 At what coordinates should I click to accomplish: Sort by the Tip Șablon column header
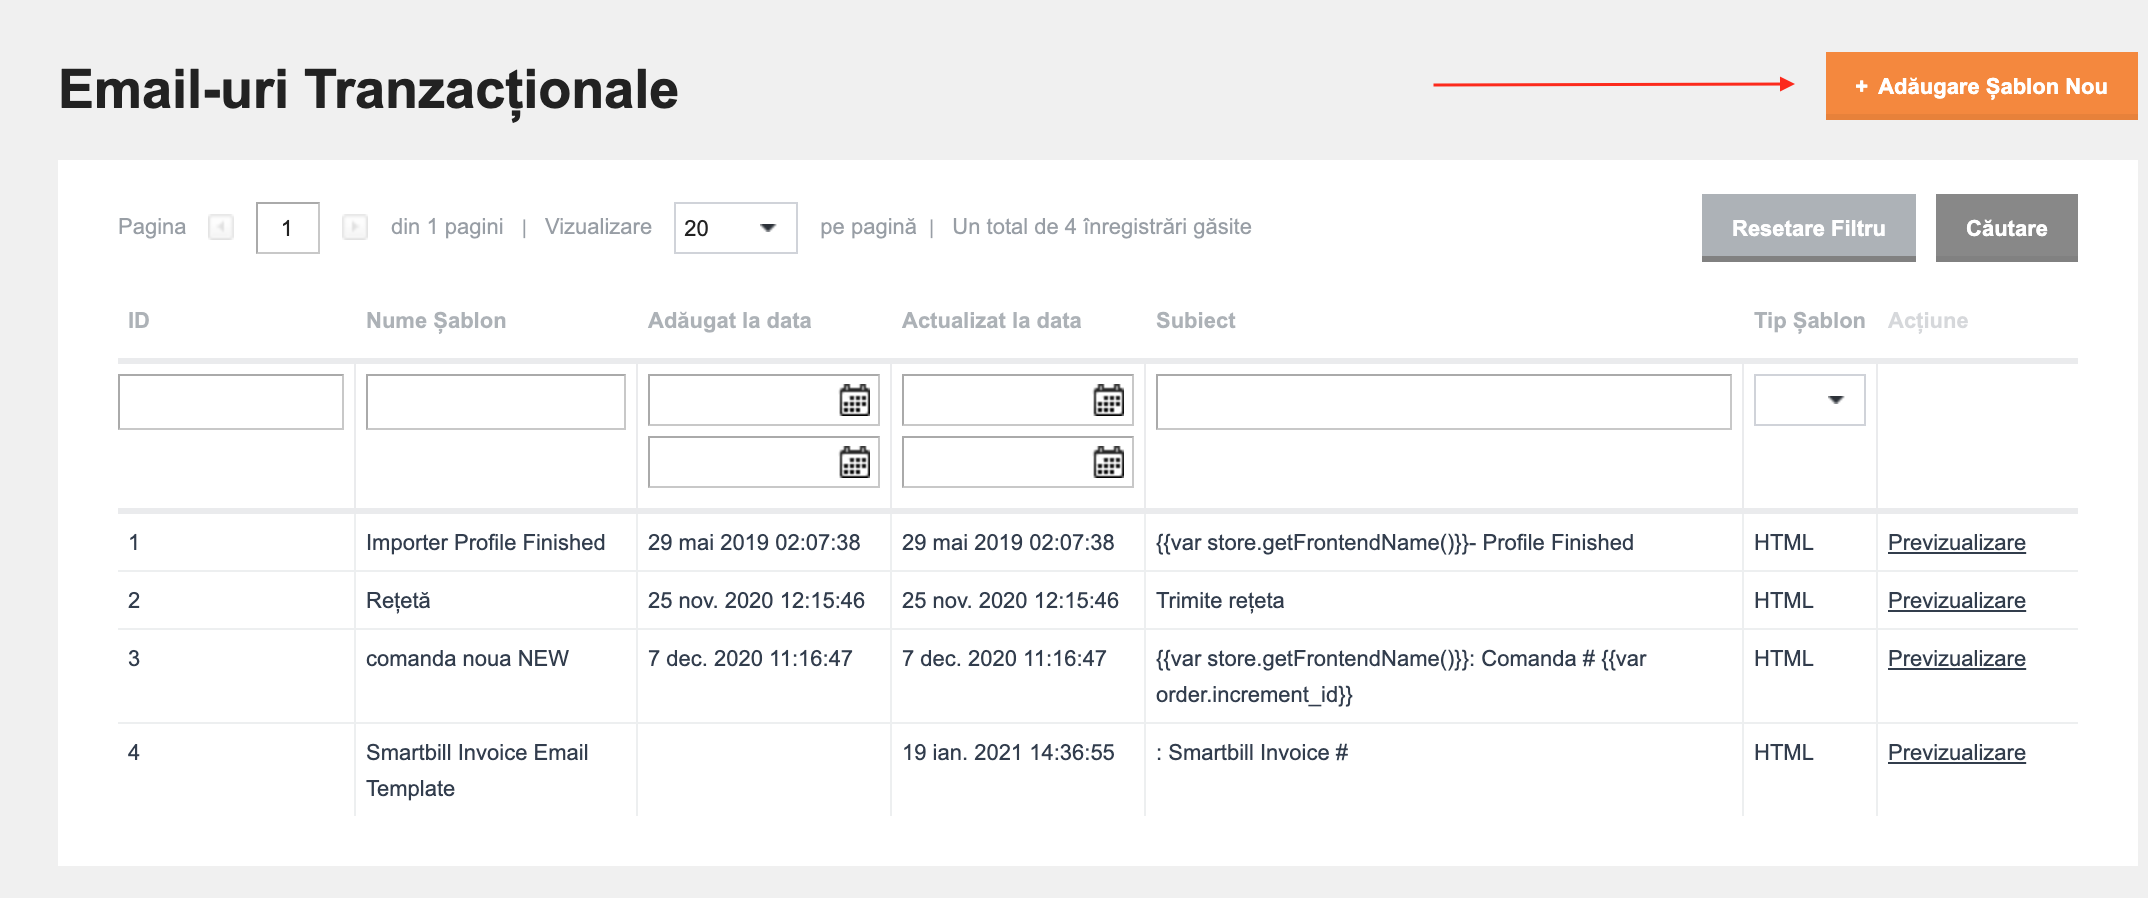pyautogui.click(x=1809, y=321)
